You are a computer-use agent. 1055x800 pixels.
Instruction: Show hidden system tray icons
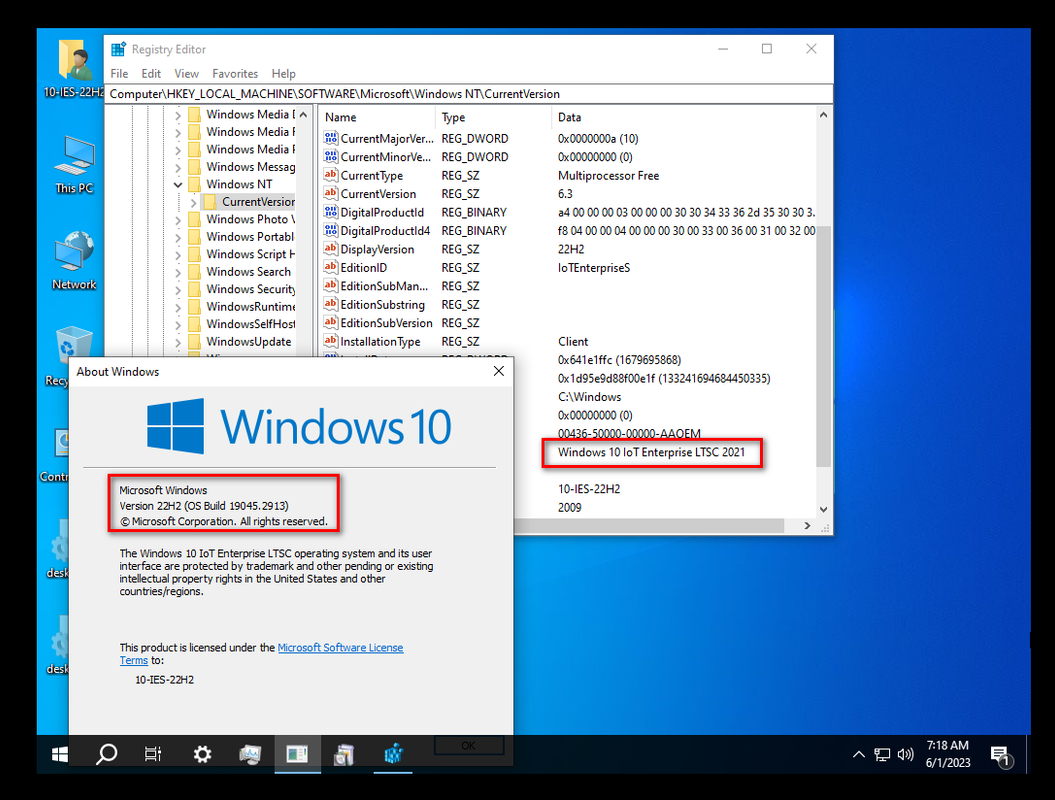coord(859,755)
